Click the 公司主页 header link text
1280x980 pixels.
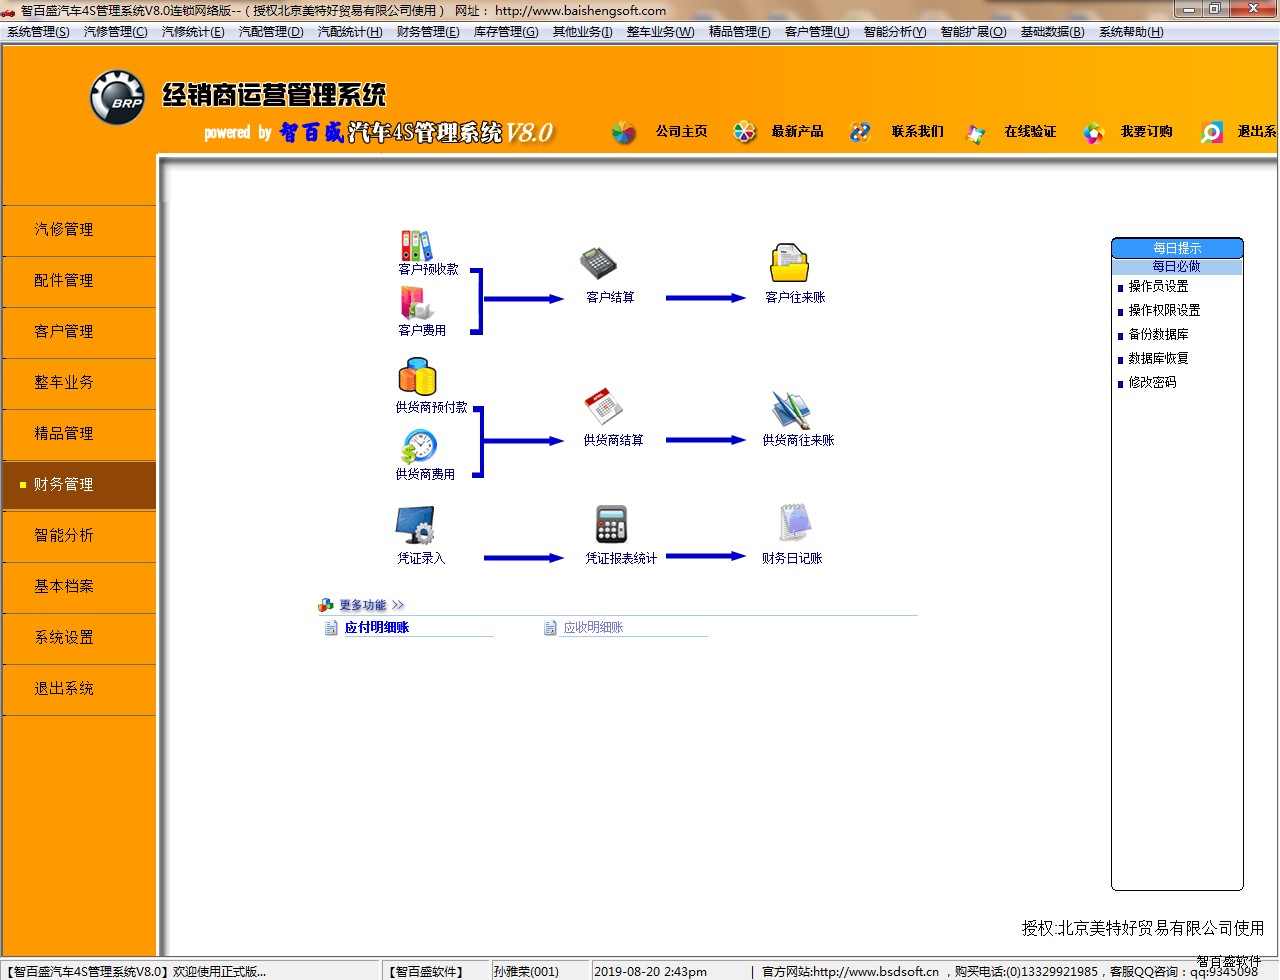[681, 132]
